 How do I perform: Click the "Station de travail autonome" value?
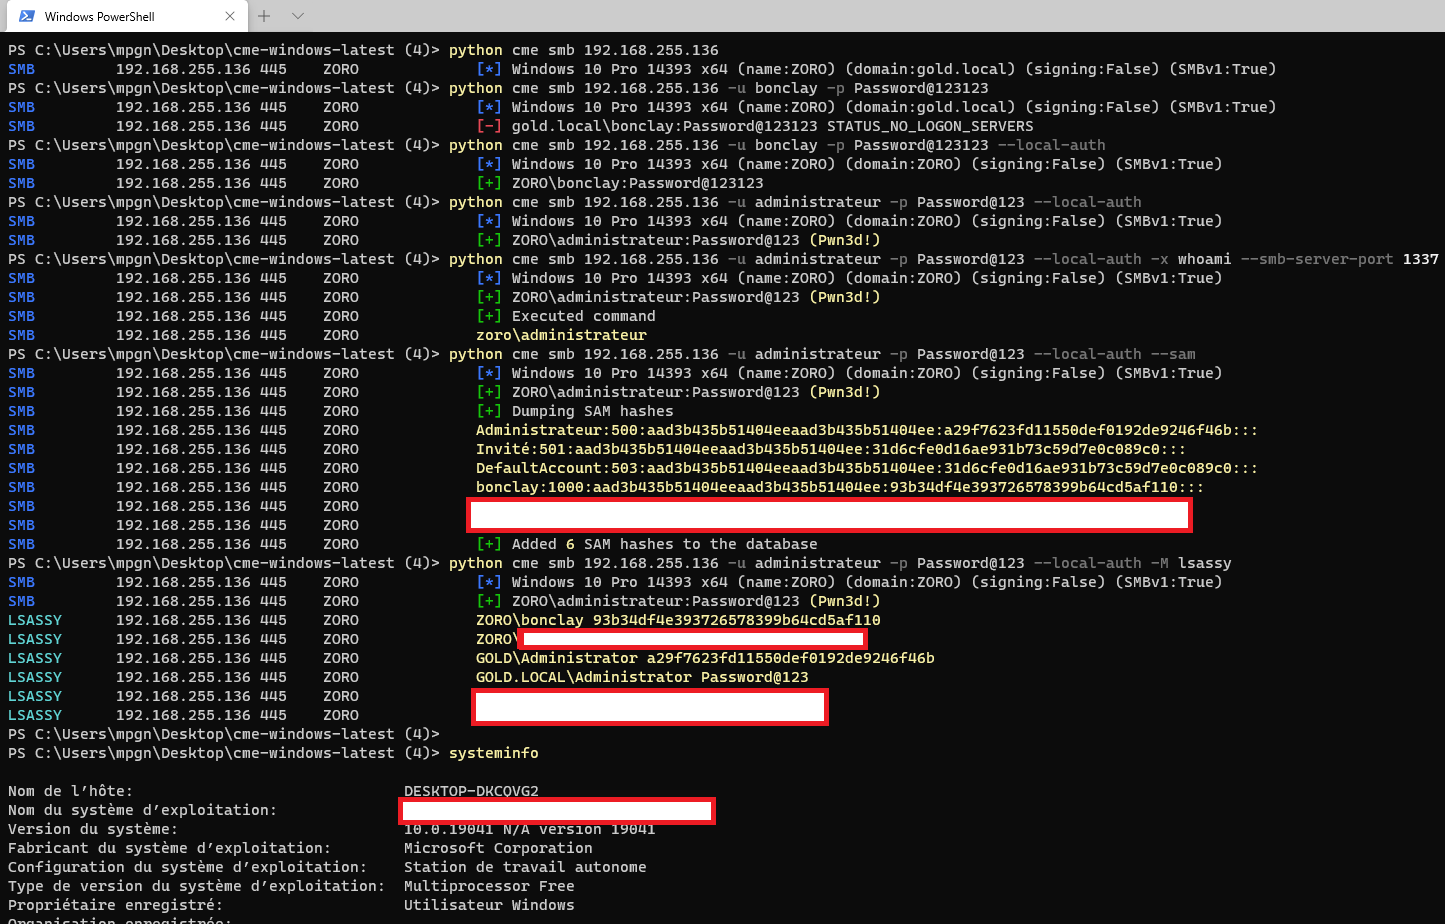click(x=525, y=867)
